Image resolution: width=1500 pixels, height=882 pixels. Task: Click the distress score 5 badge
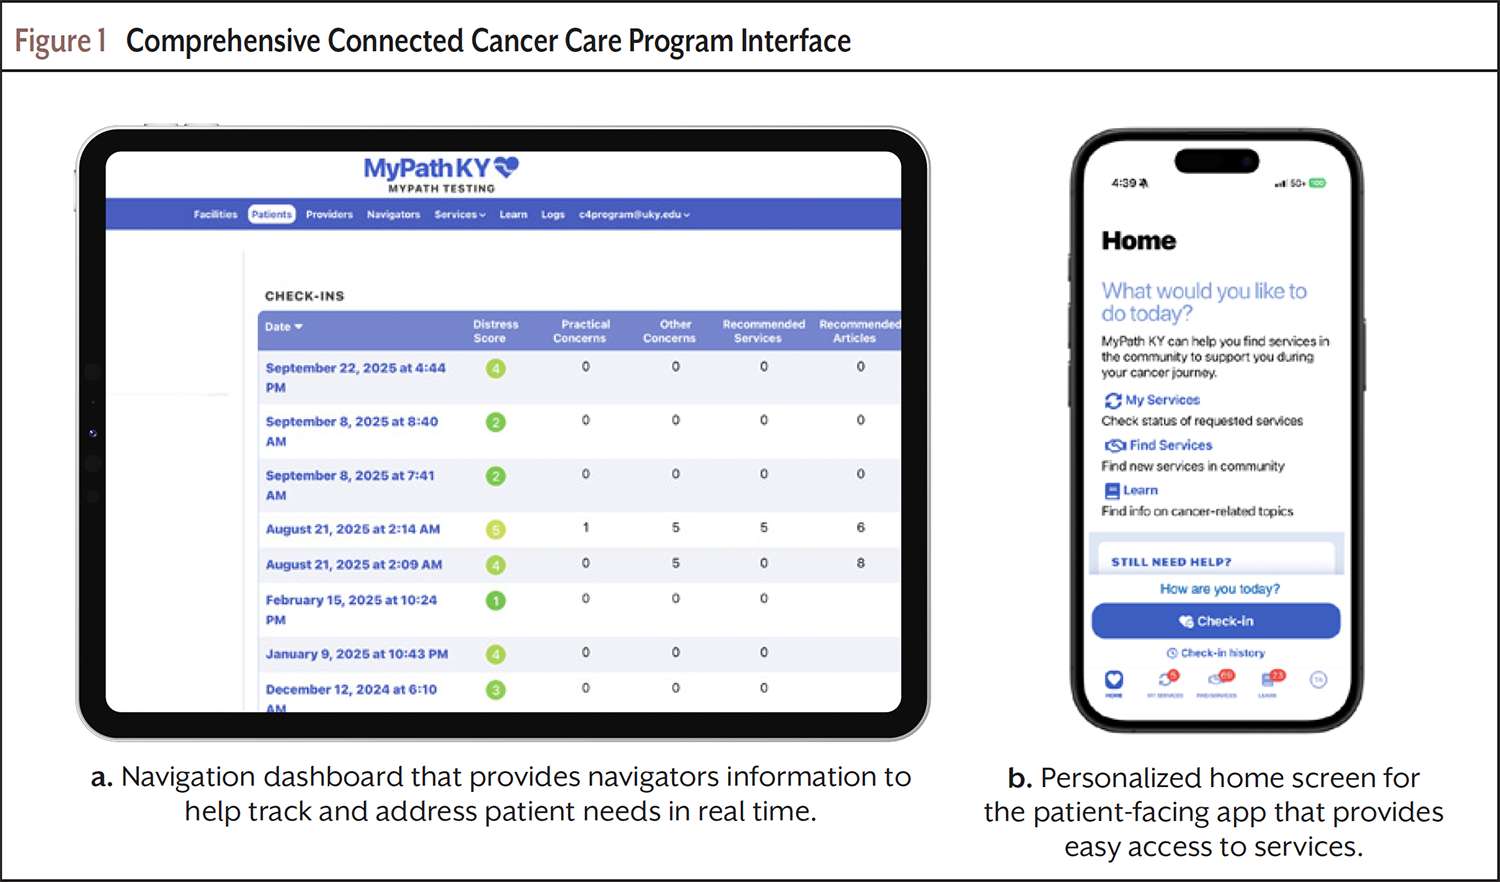coord(495,530)
